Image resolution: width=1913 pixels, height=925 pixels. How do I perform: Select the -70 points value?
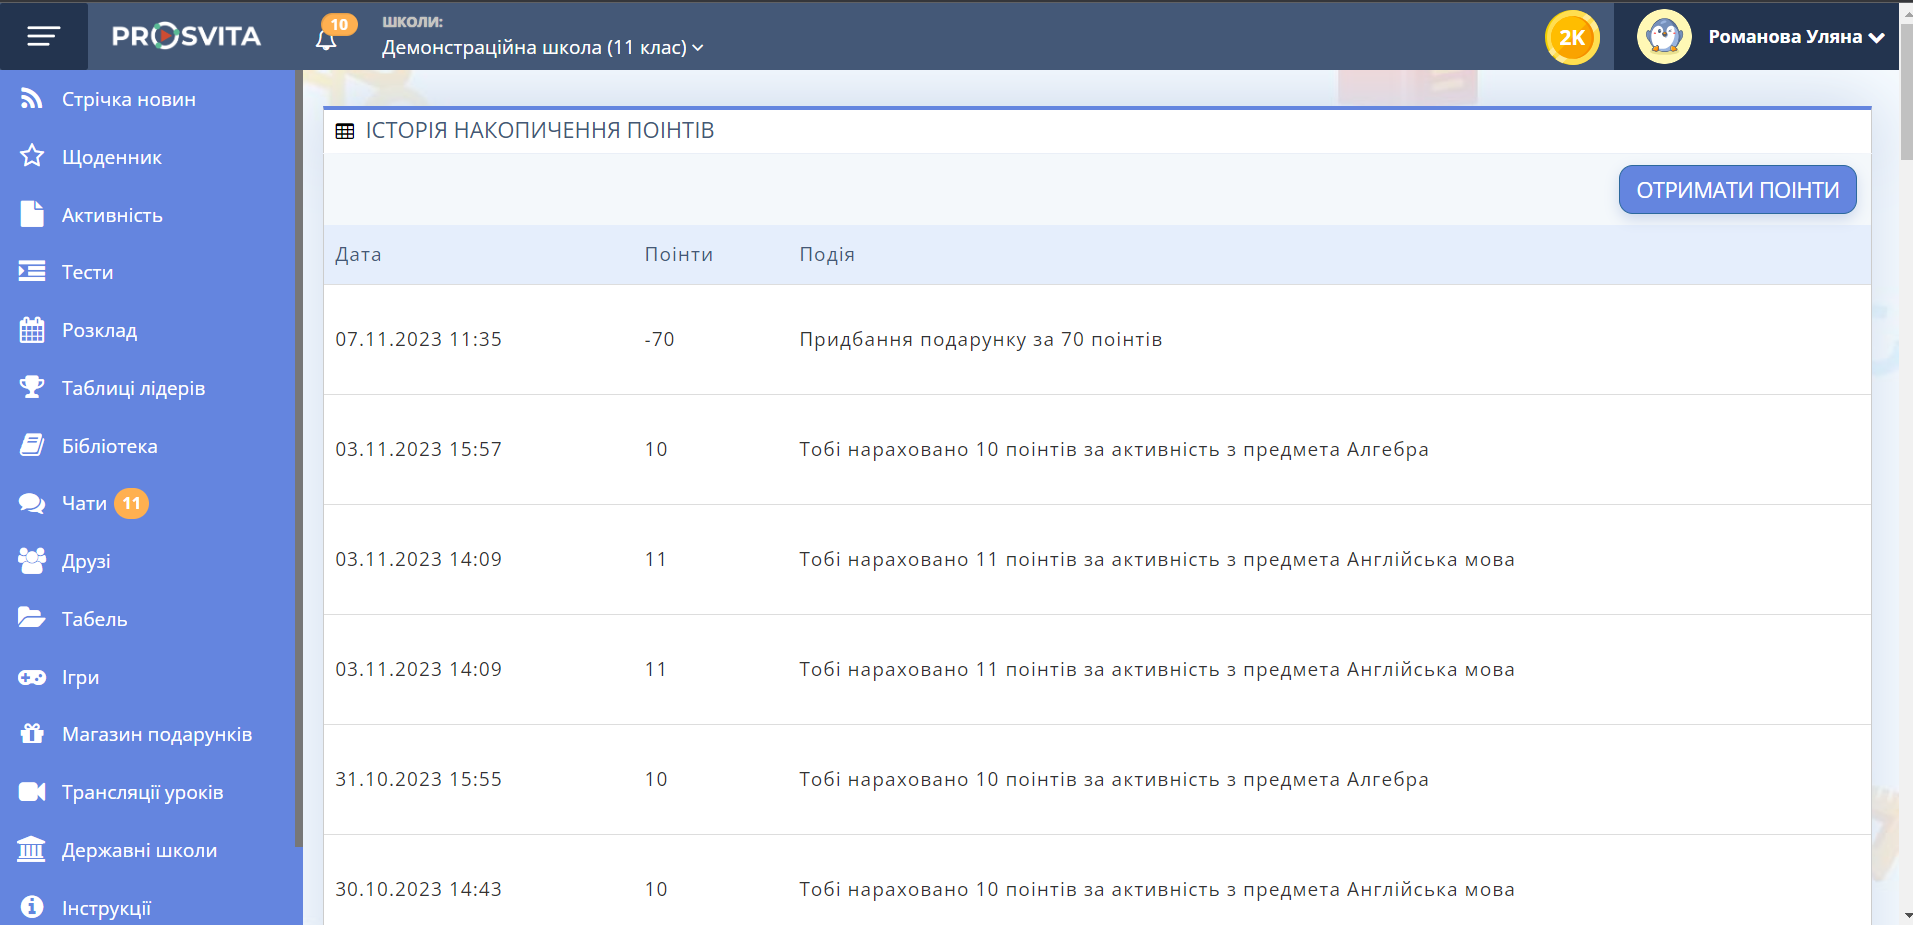coord(659,339)
